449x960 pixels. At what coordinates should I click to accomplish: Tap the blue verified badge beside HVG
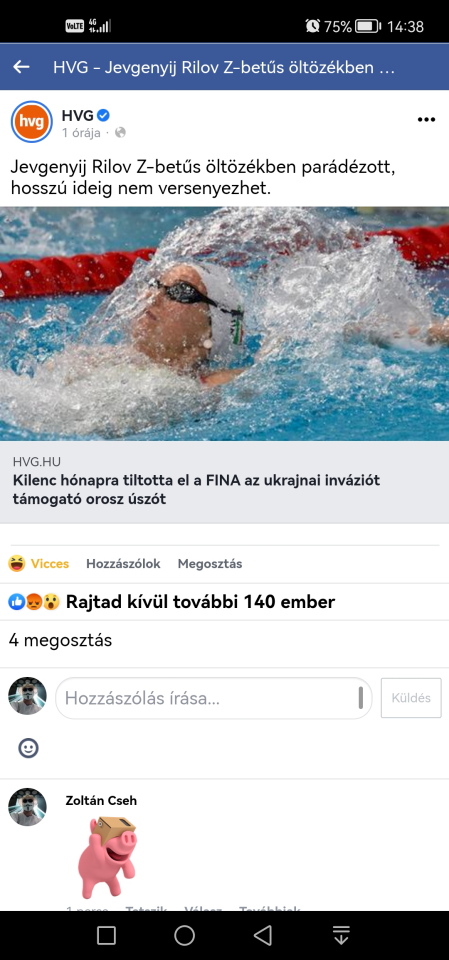104,114
